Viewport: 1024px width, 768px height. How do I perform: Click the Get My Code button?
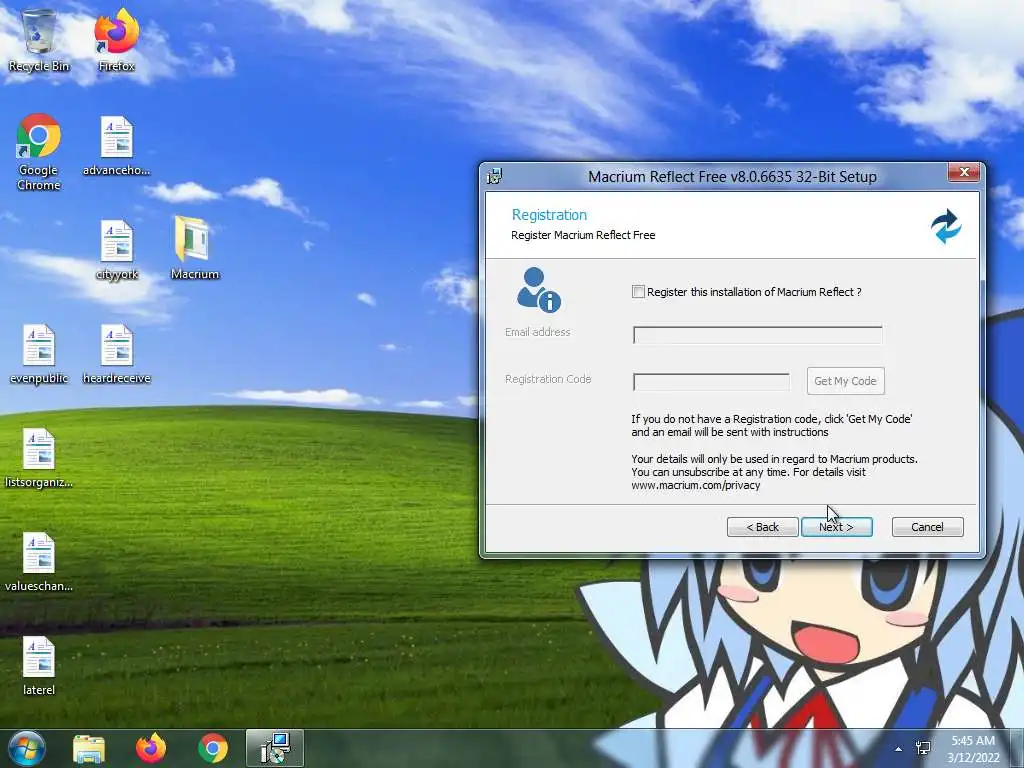pos(846,381)
